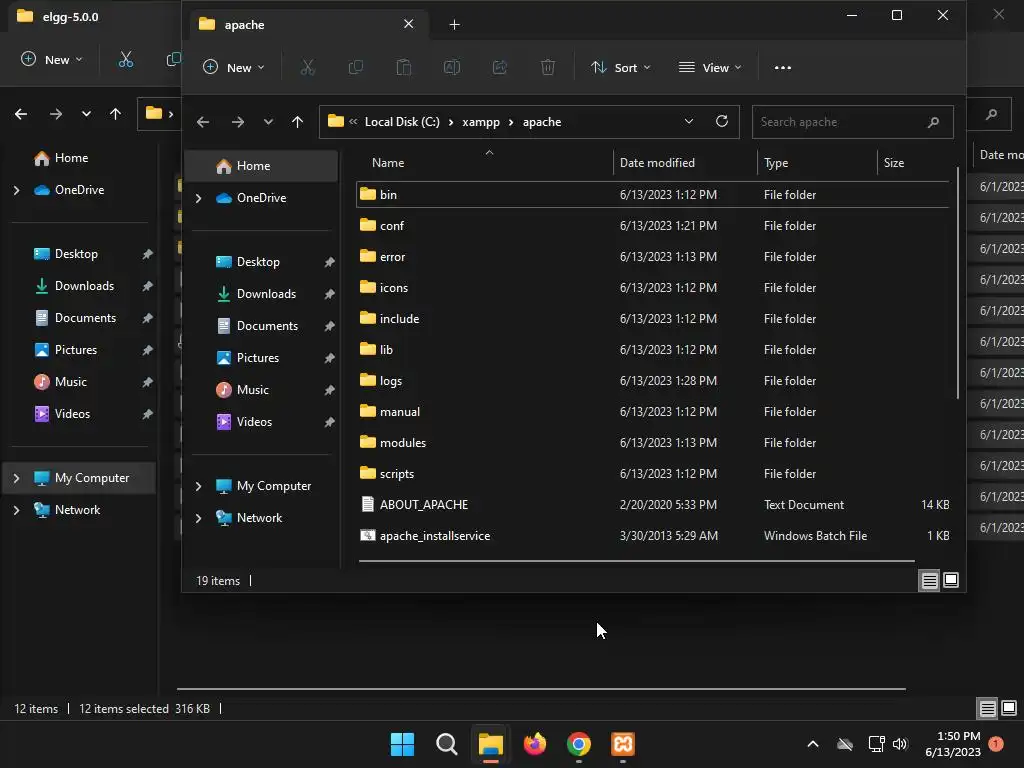The image size is (1024, 768).
Task: Click the Rename icon in the apache window toolbar
Action: click(x=452, y=67)
